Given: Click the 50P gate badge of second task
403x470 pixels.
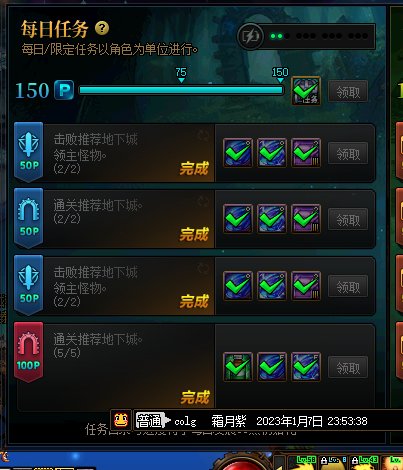Looking at the screenshot, I should coord(29,218).
